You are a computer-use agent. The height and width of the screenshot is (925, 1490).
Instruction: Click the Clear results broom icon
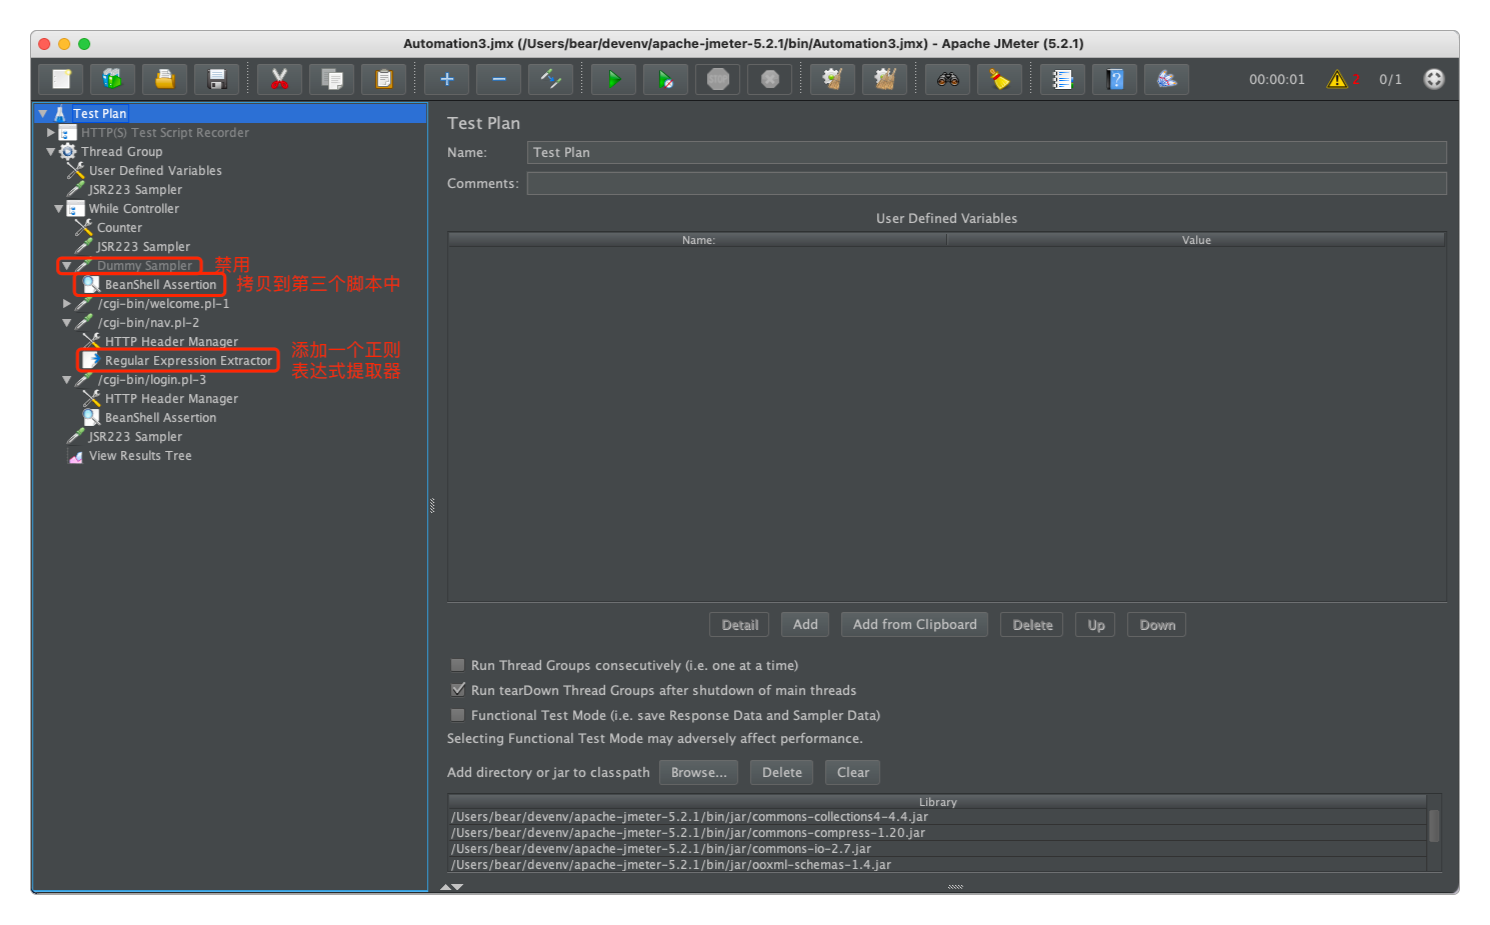click(832, 79)
